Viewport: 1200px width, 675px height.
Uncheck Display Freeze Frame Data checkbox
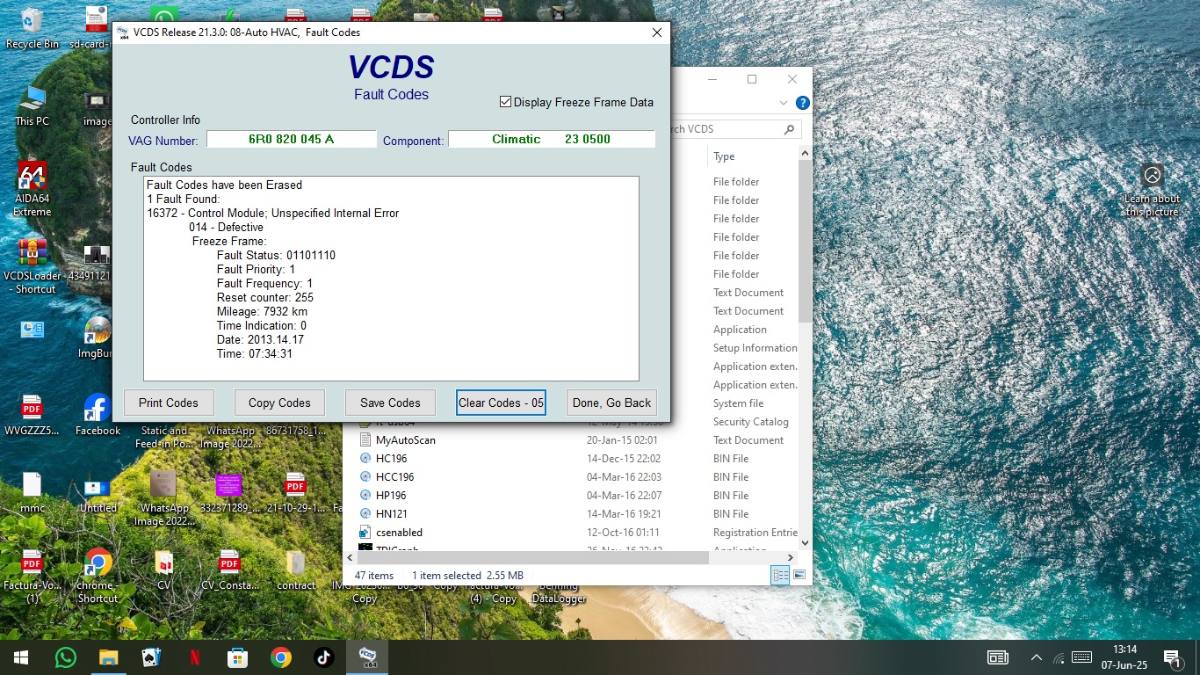tap(505, 102)
